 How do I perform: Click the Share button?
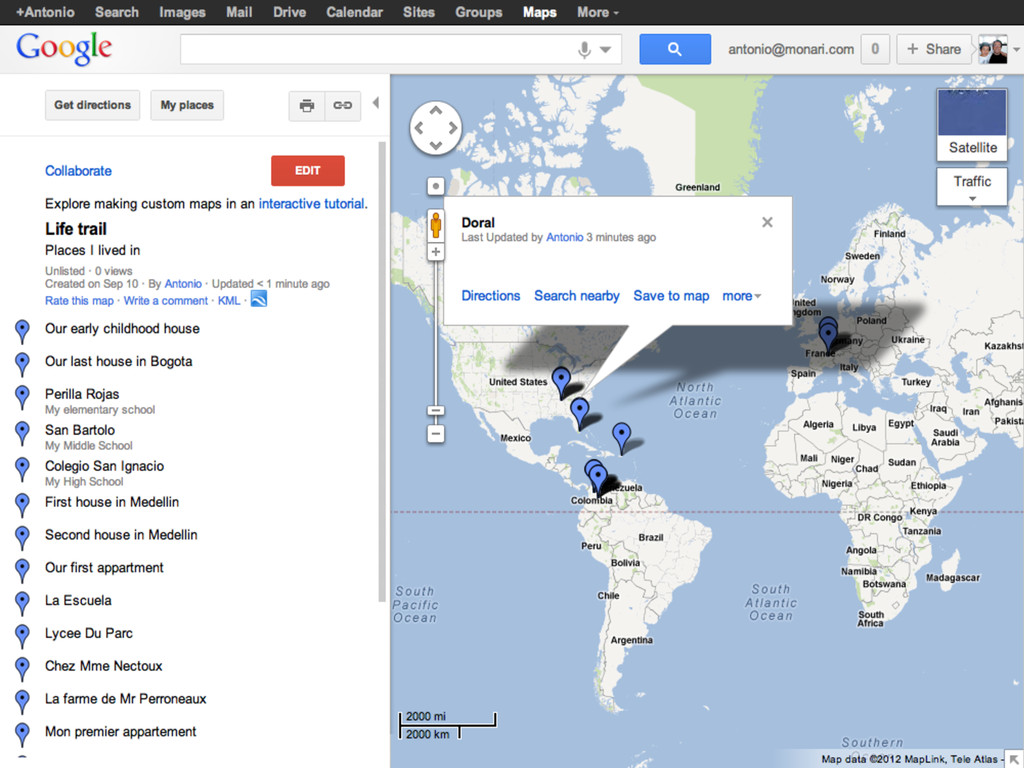pyautogui.click(x=934, y=49)
